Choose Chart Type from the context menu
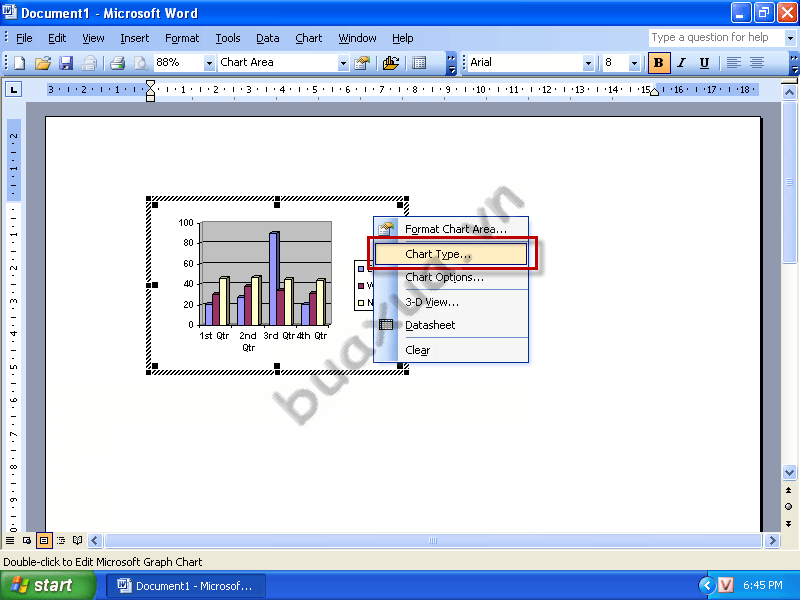 pos(451,254)
